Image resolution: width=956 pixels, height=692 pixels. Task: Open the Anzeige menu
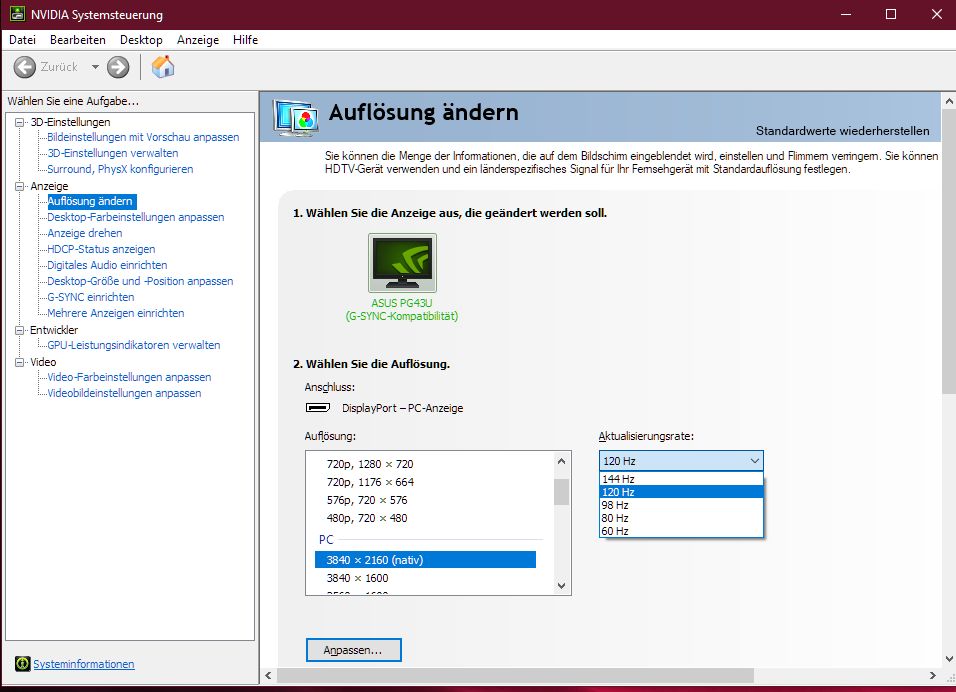point(198,40)
